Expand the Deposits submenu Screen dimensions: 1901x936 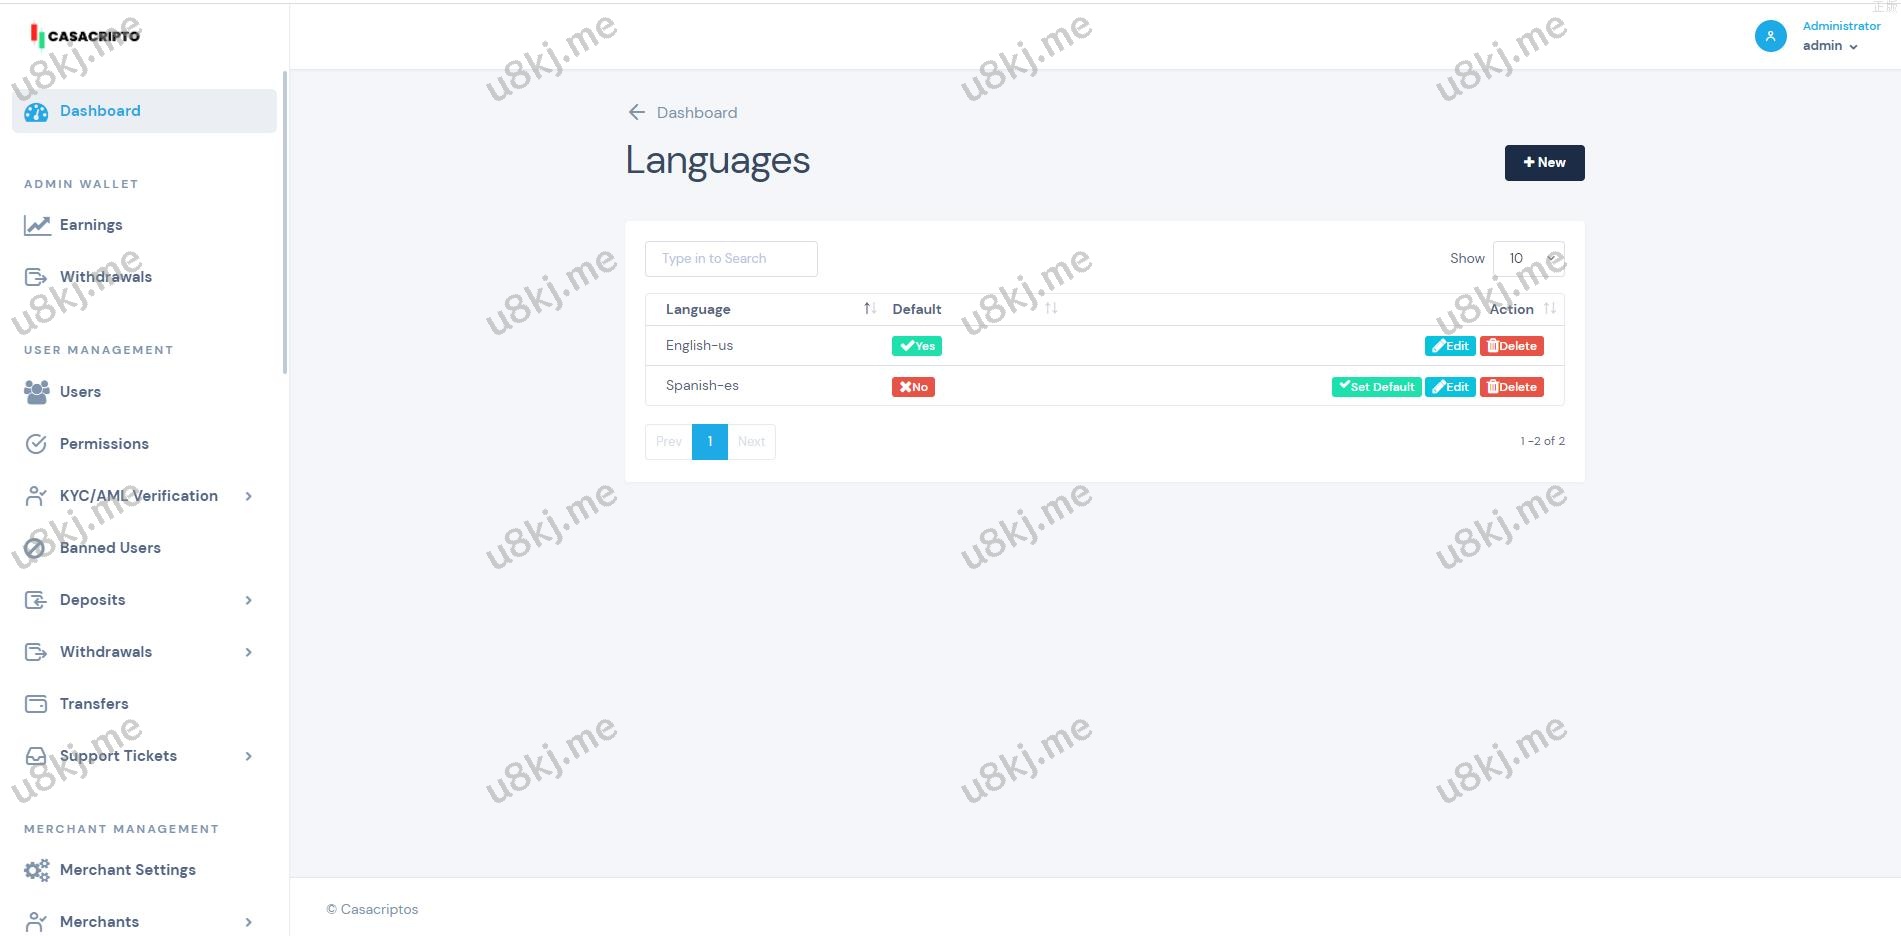point(248,600)
